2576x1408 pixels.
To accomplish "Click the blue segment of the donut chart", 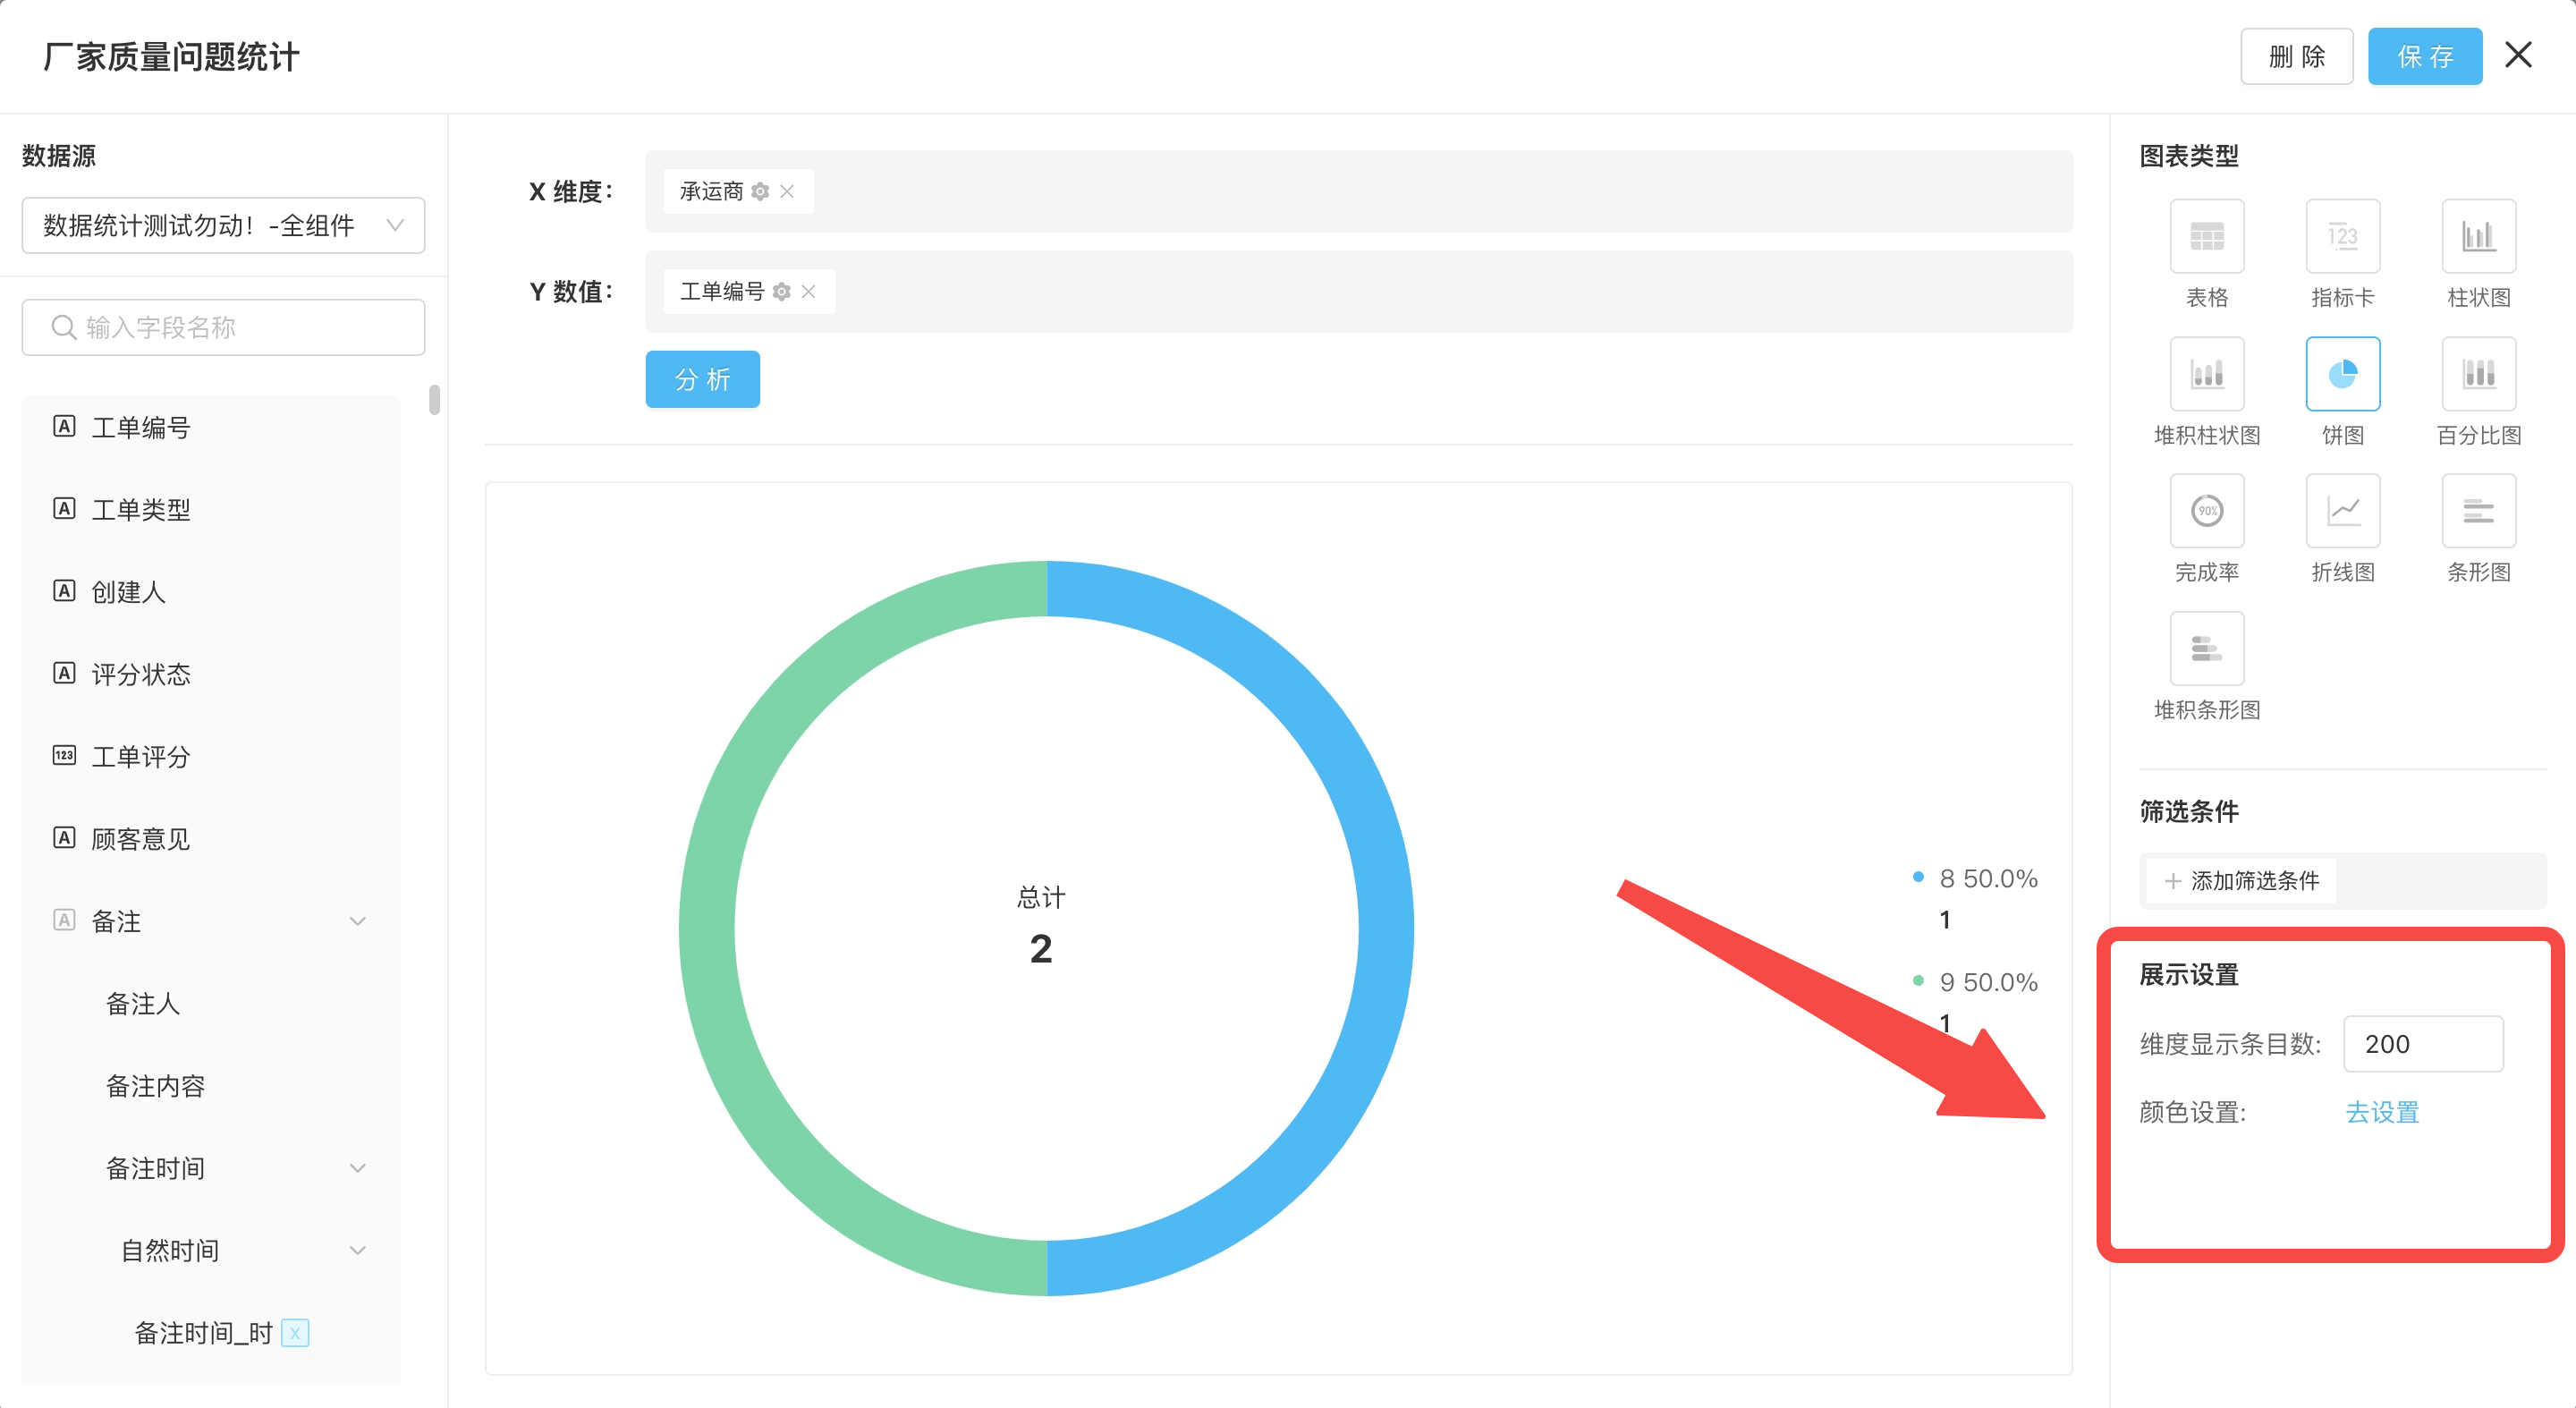I will tap(1385, 928).
